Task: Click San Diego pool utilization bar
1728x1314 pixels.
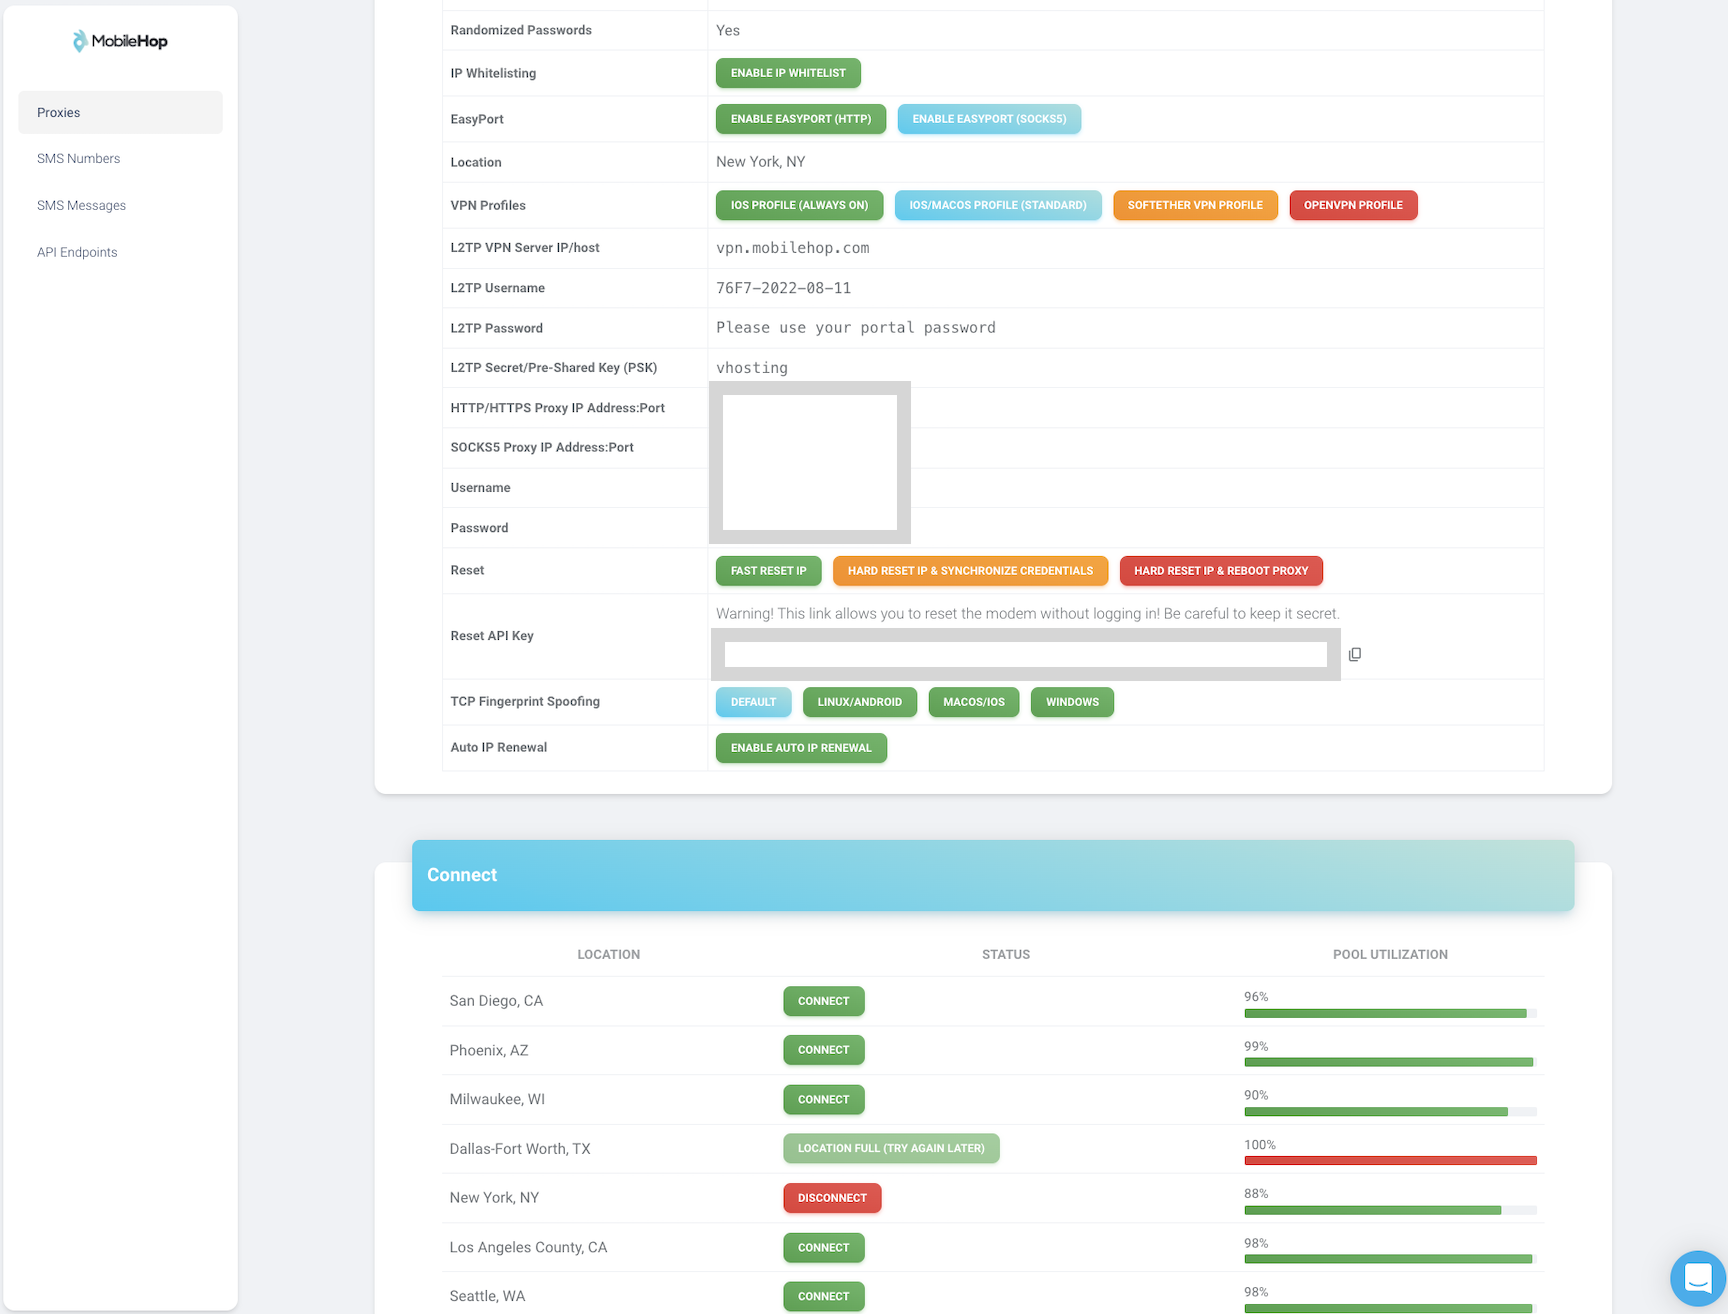Action: point(1390,1014)
